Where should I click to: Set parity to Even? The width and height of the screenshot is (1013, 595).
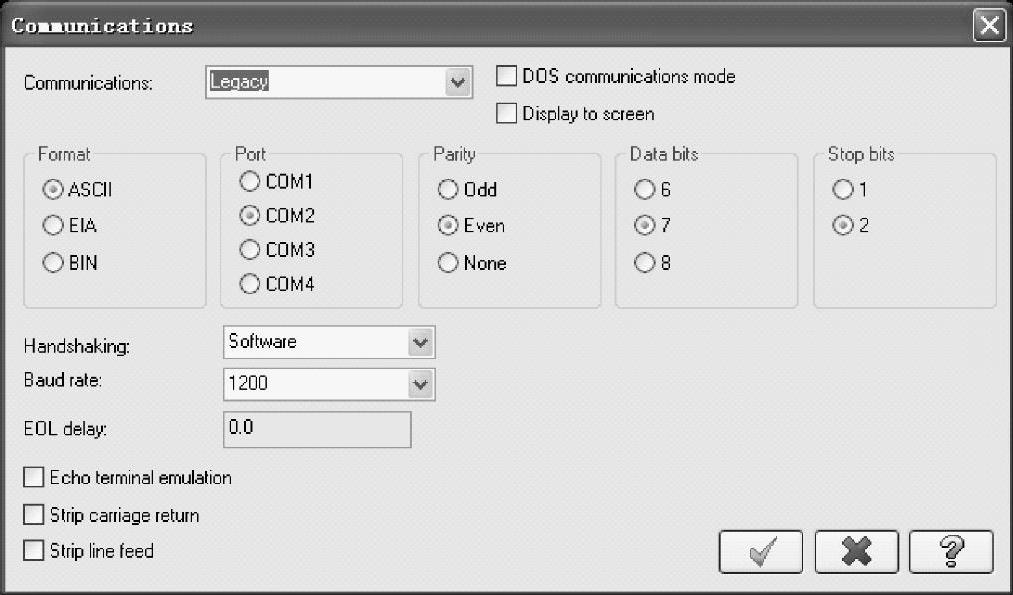pyautogui.click(x=448, y=225)
